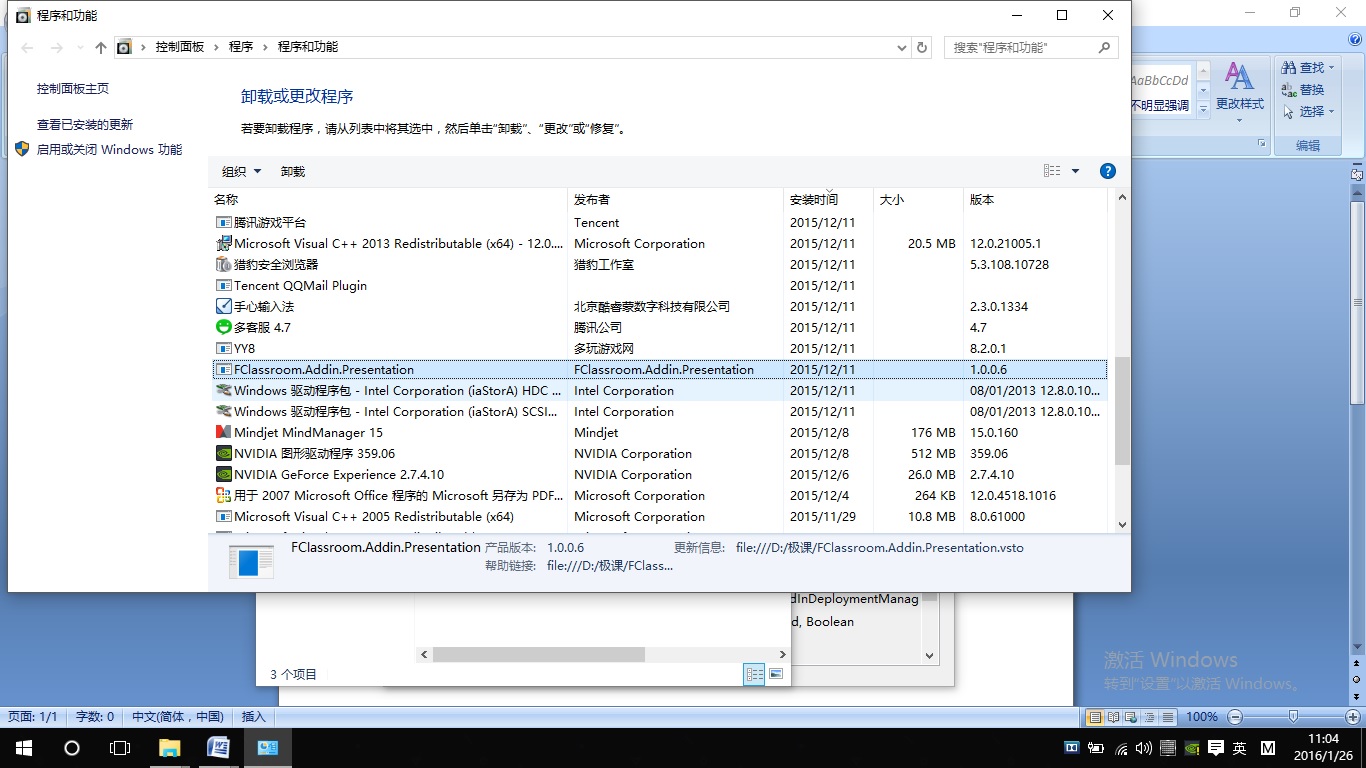Screen dimensions: 1366x768
Task: Click the 卸载 (Uninstall) button in the toolbar
Action: 293,172
